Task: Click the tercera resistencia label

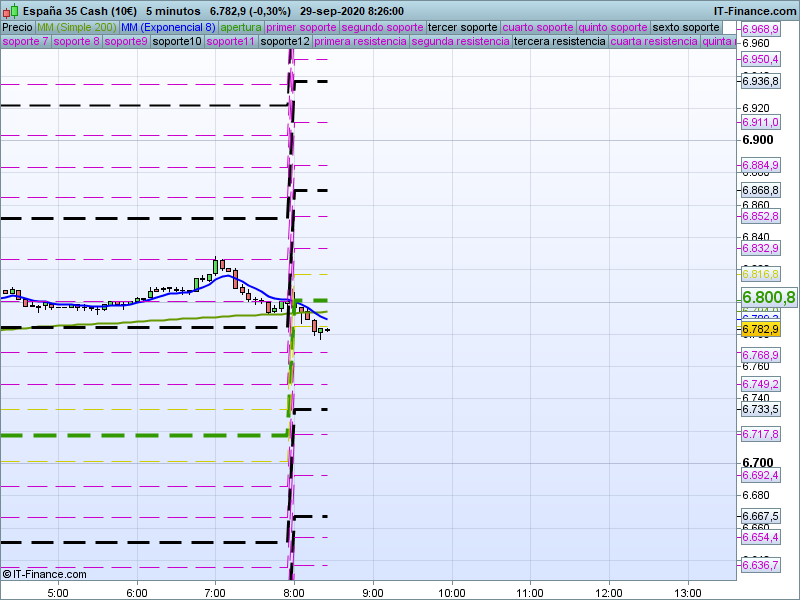Action: [x=560, y=41]
